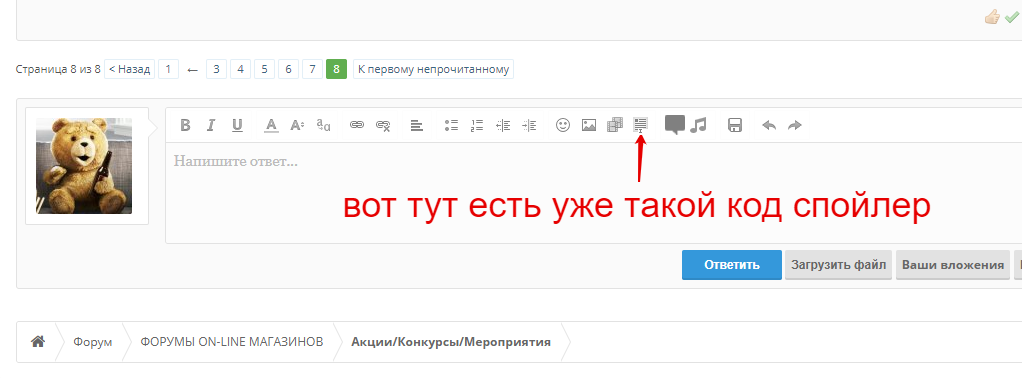Open the Форум breadcrumb
Image resolution: width=1022 pixels, height=378 pixels.
[93, 342]
